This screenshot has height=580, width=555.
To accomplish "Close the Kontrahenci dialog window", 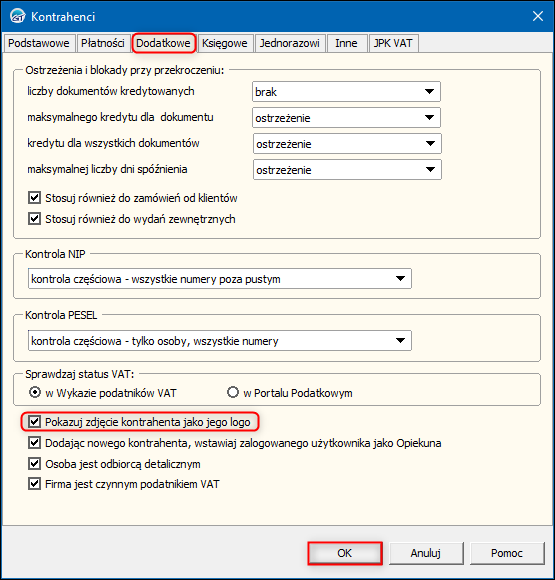I will (537, 16).
